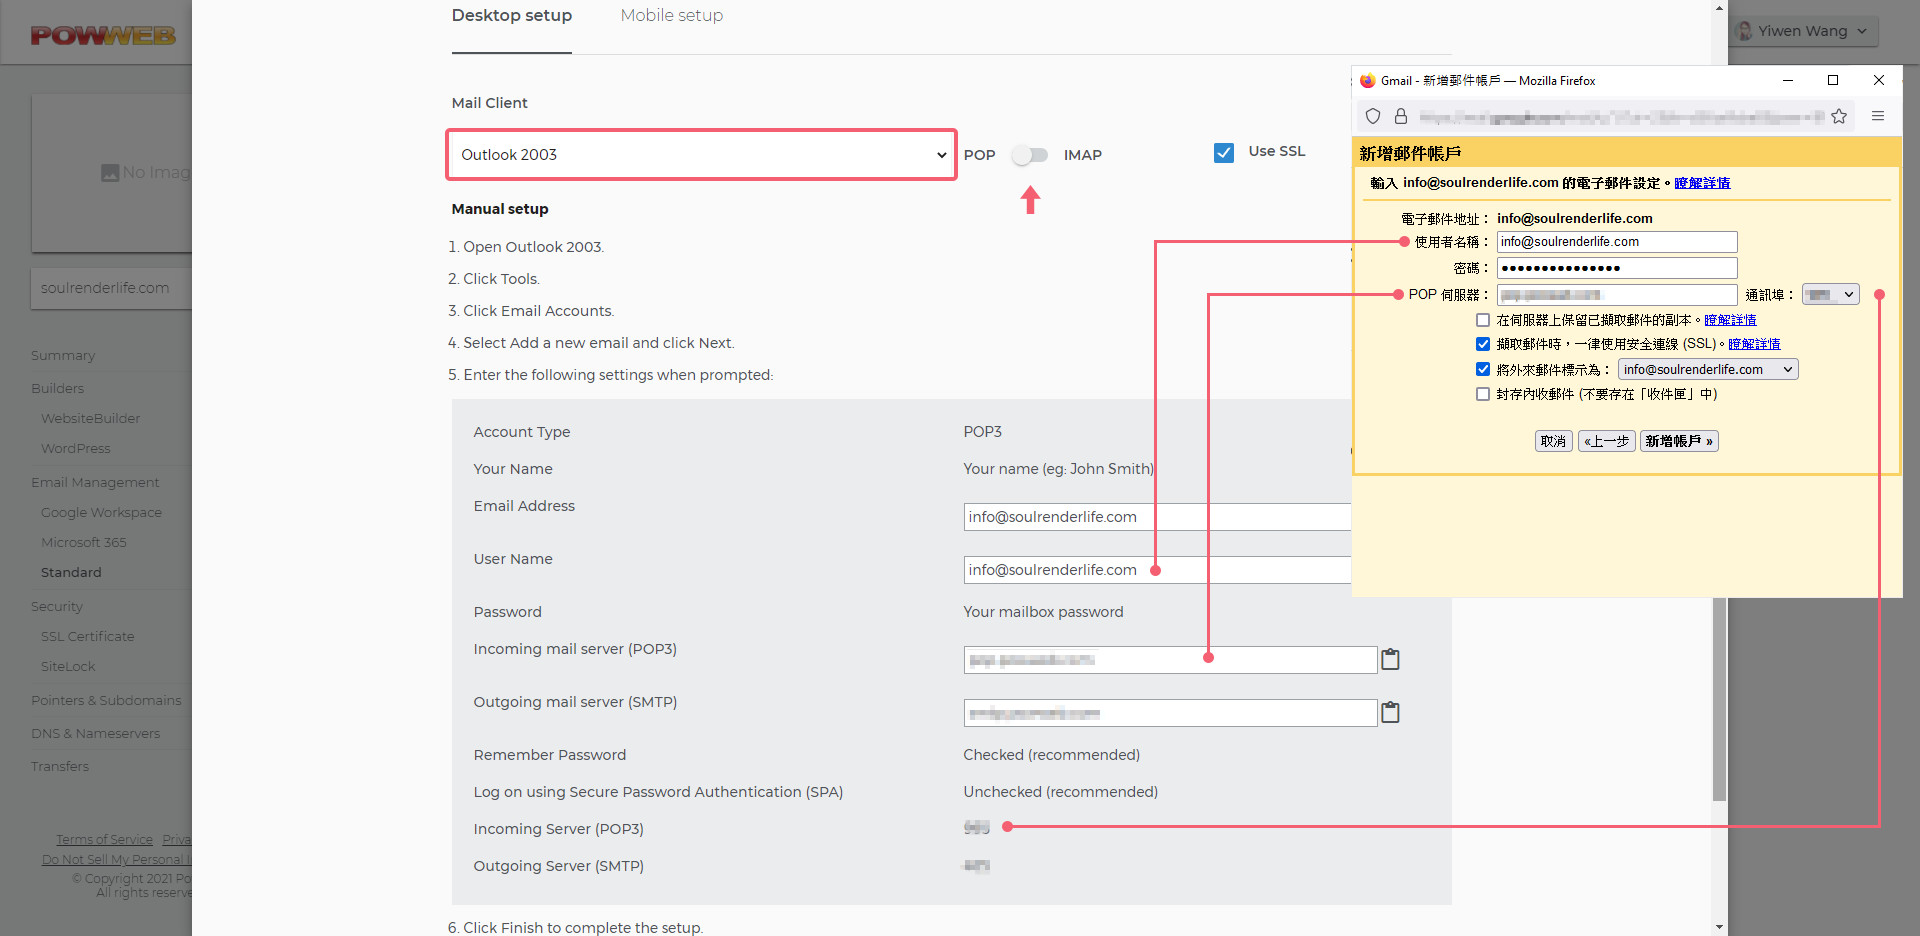This screenshot has width=1920, height=936.
Task: Open 瞭解詳情 link beside email settings heading
Action: [1702, 183]
